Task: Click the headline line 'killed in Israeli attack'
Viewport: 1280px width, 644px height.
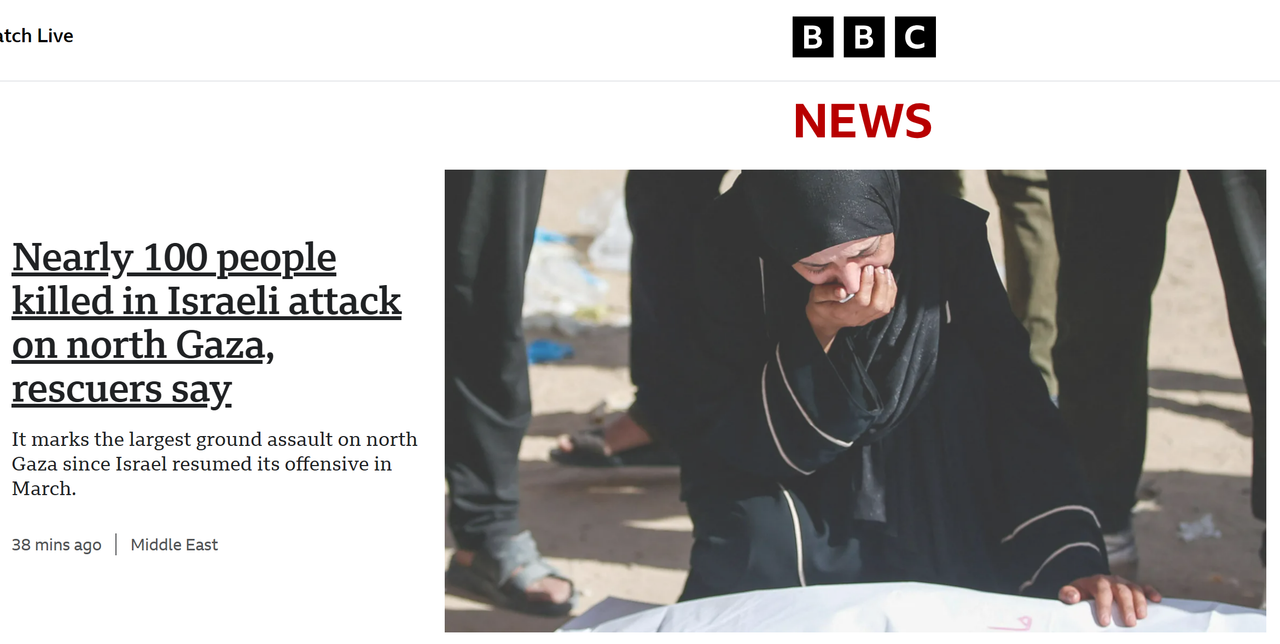Action: click(x=206, y=301)
